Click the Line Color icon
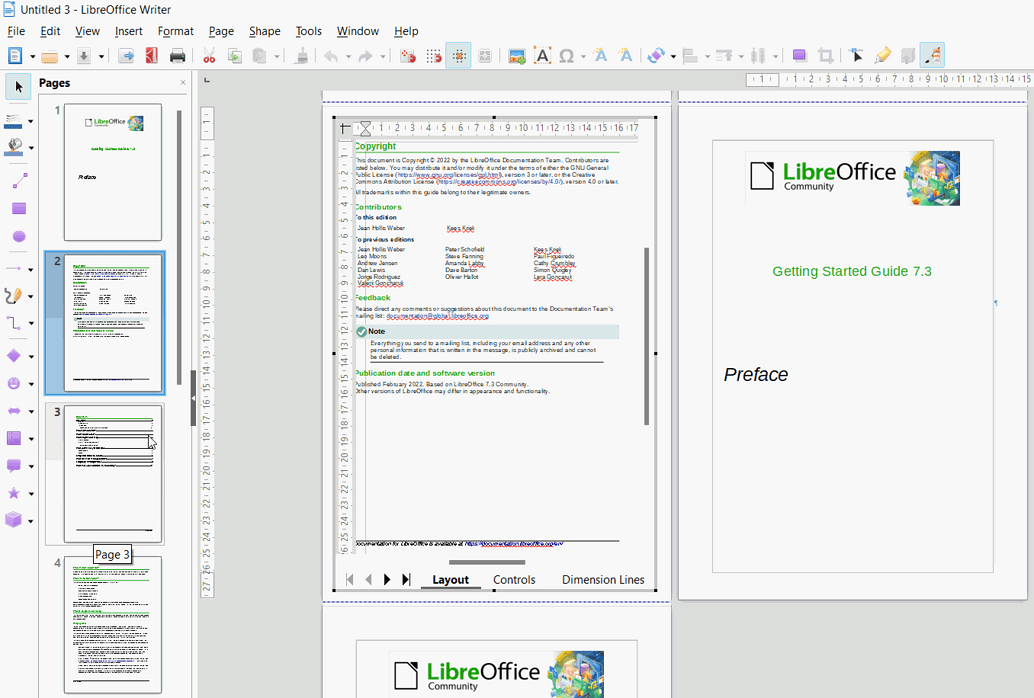The height and width of the screenshot is (698, 1034). (14, 120)
